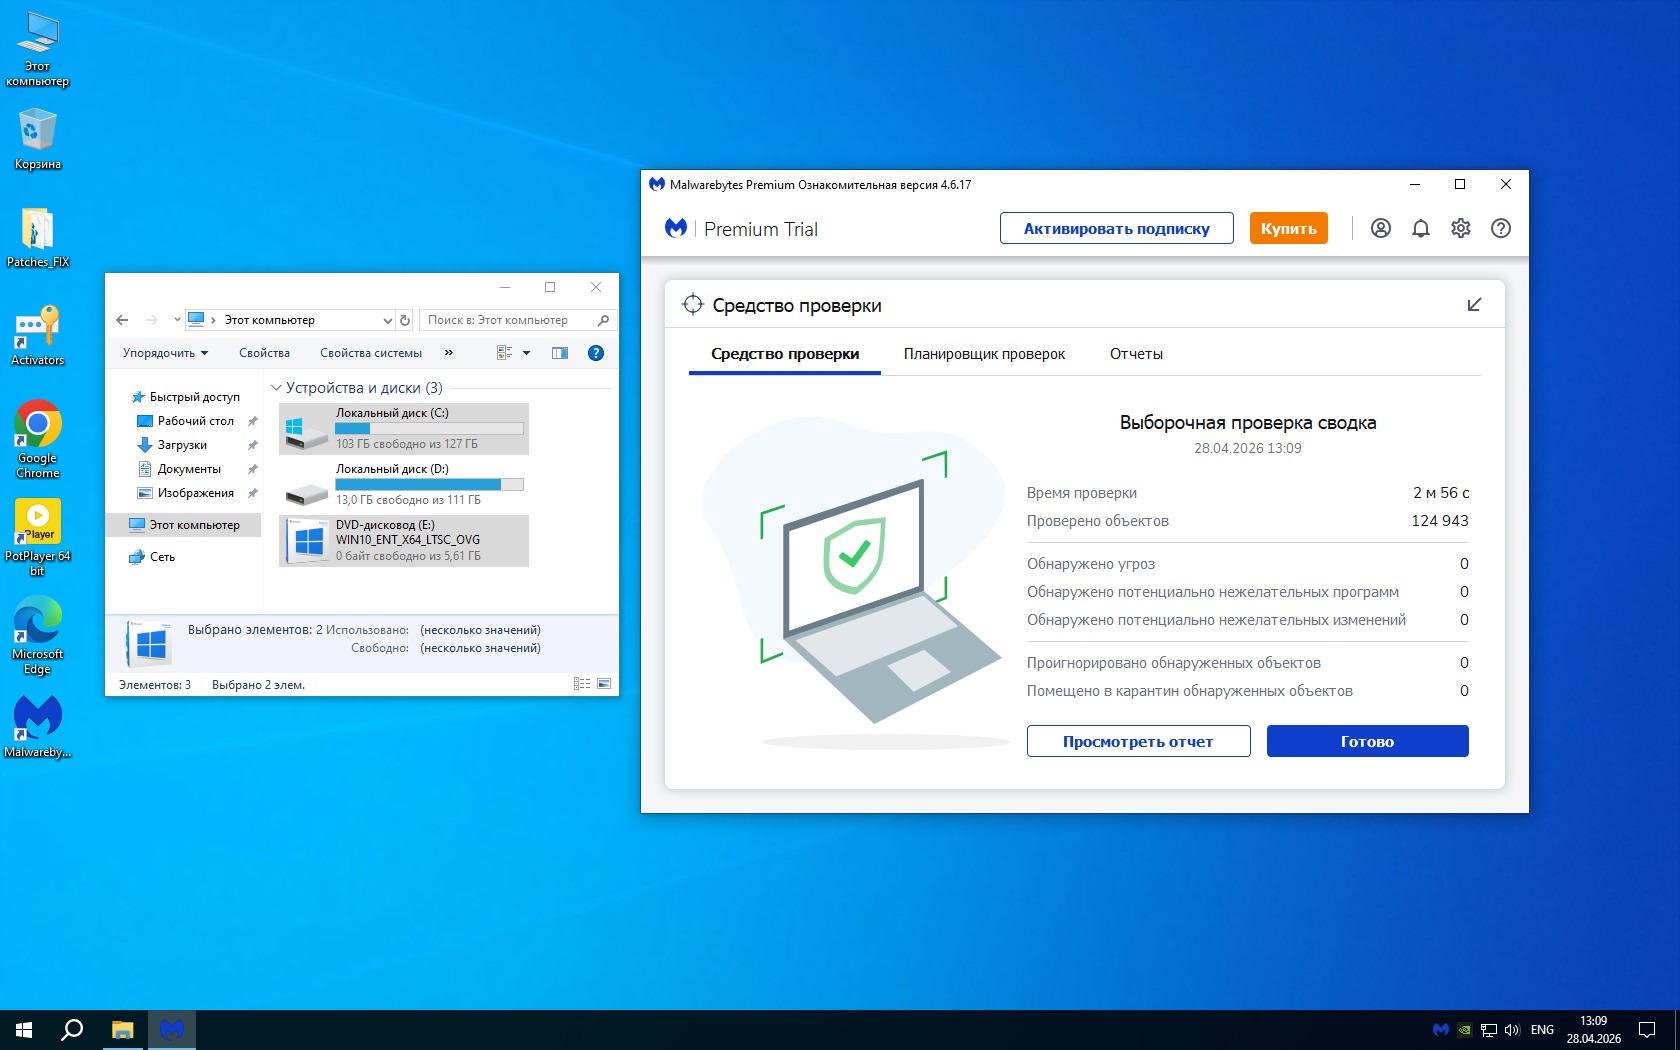Collapse the Устройства и диски group
Image resolution: width=1680 pixels, height=1050 pixels.
[276, 388]
